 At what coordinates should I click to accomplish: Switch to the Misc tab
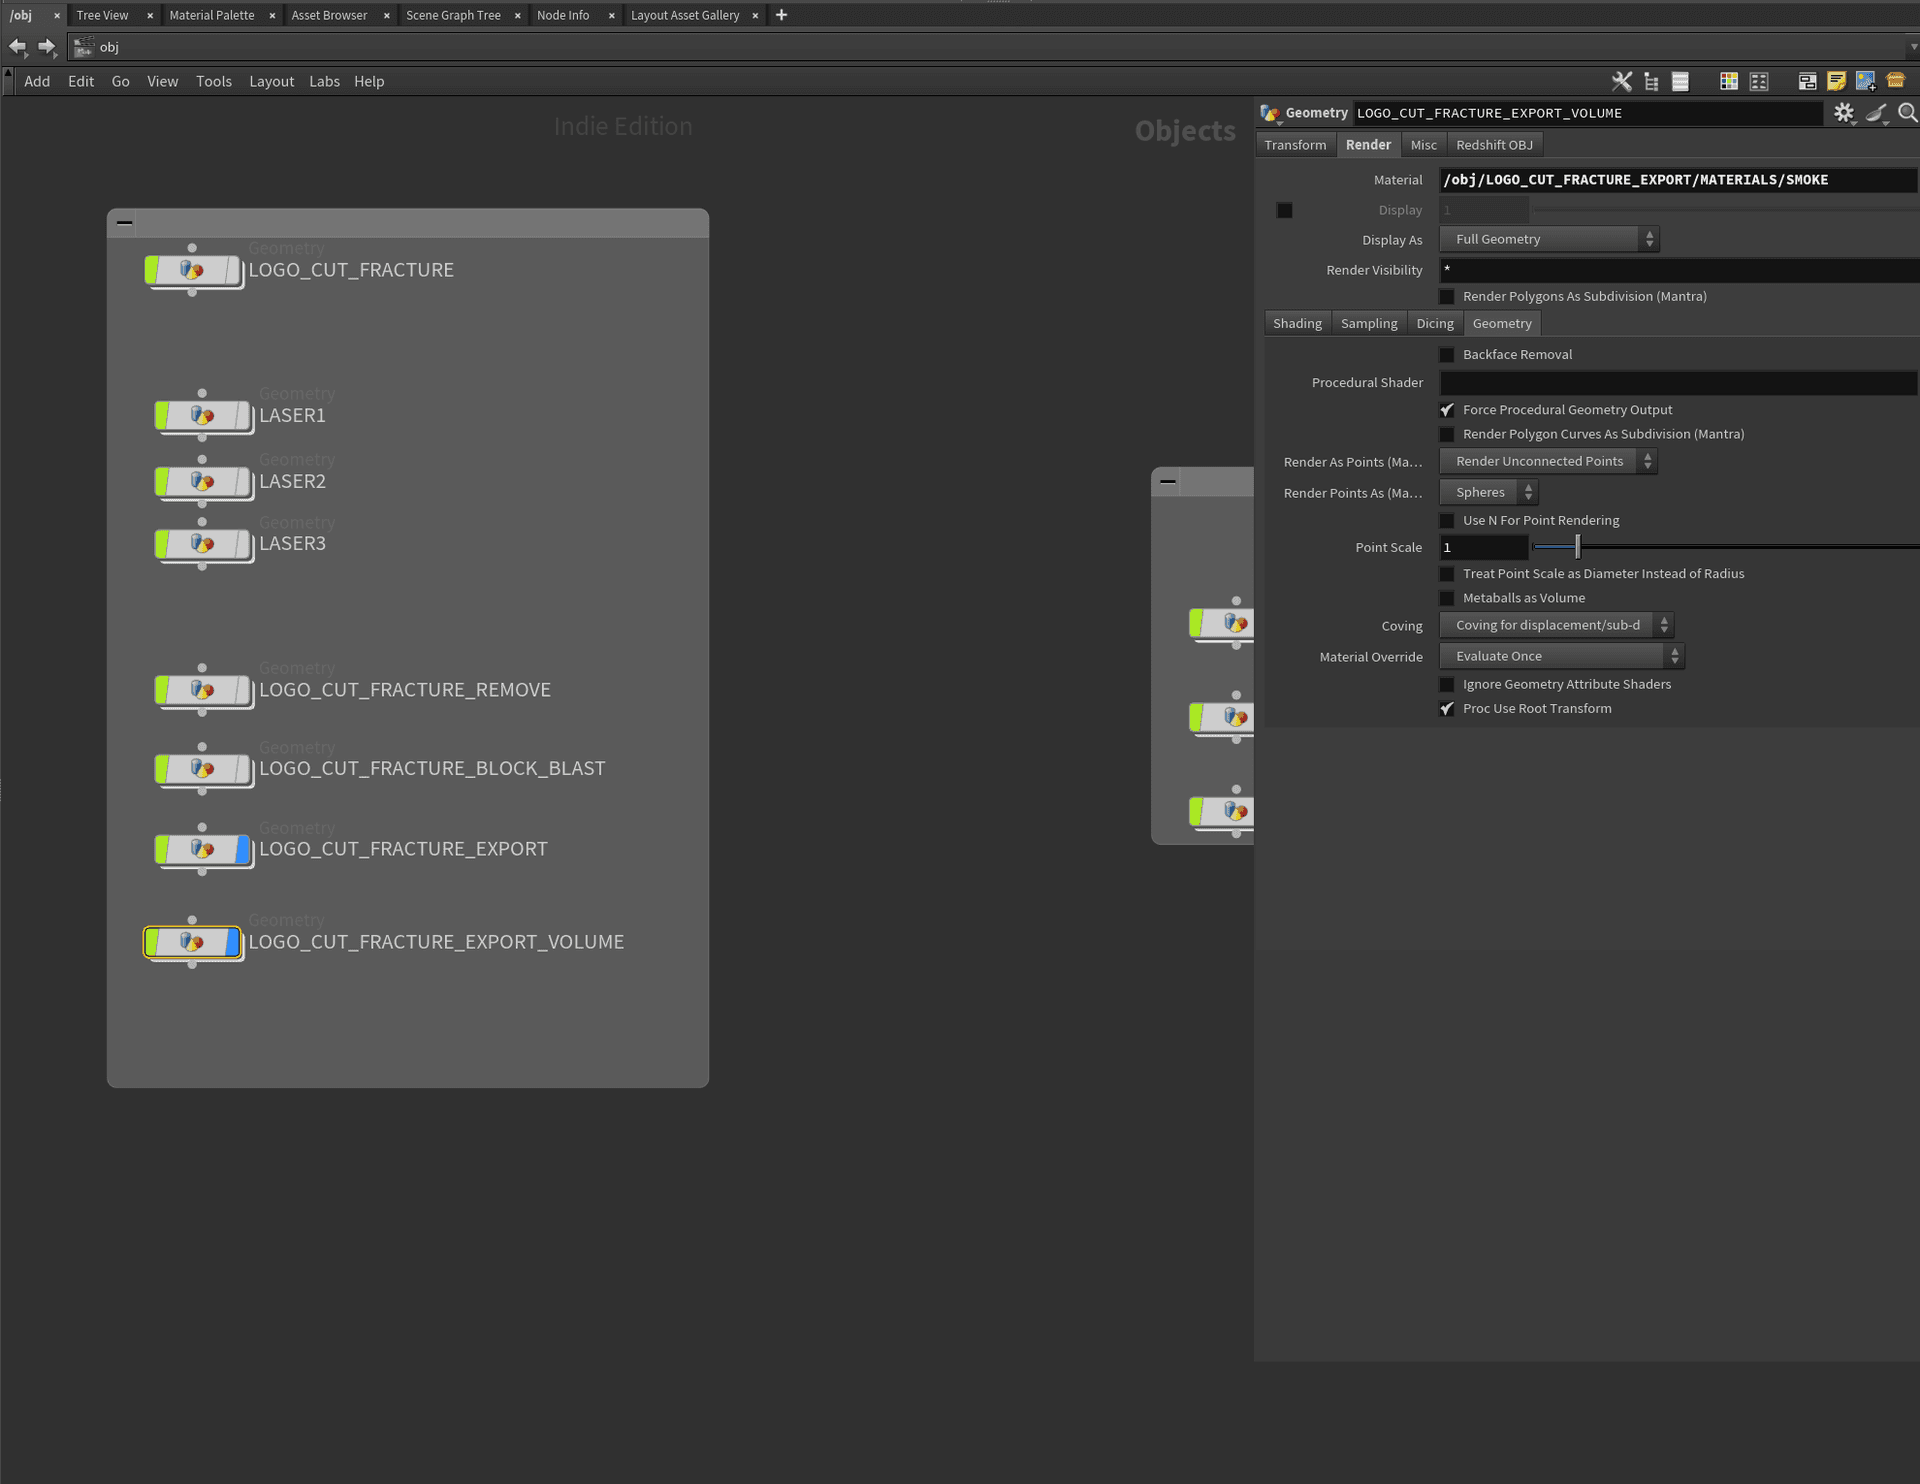pos(1423,145)
